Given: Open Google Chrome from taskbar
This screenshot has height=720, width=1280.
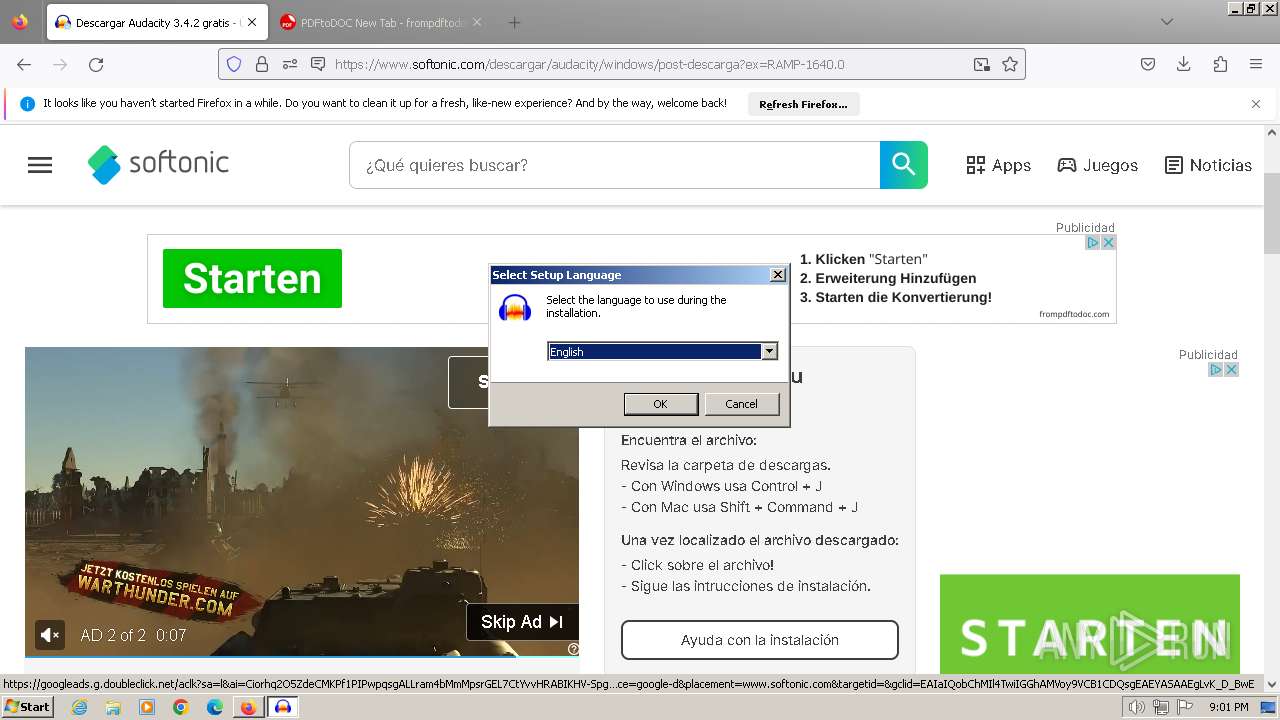Looking at the screenshot, I should (181, 707).
